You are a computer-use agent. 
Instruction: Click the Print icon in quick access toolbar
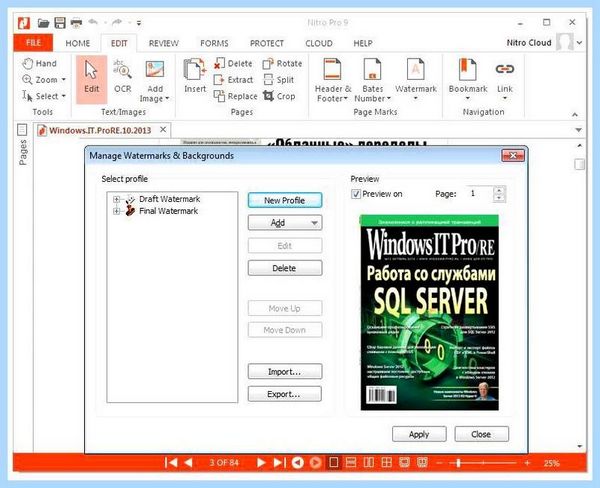point(77,23)
